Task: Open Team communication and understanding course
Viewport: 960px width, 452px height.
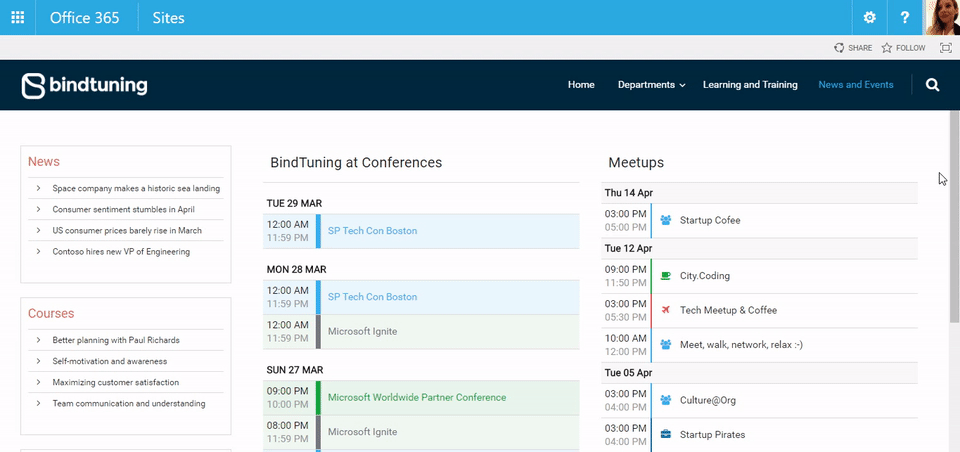Action: tap(129, 404)
